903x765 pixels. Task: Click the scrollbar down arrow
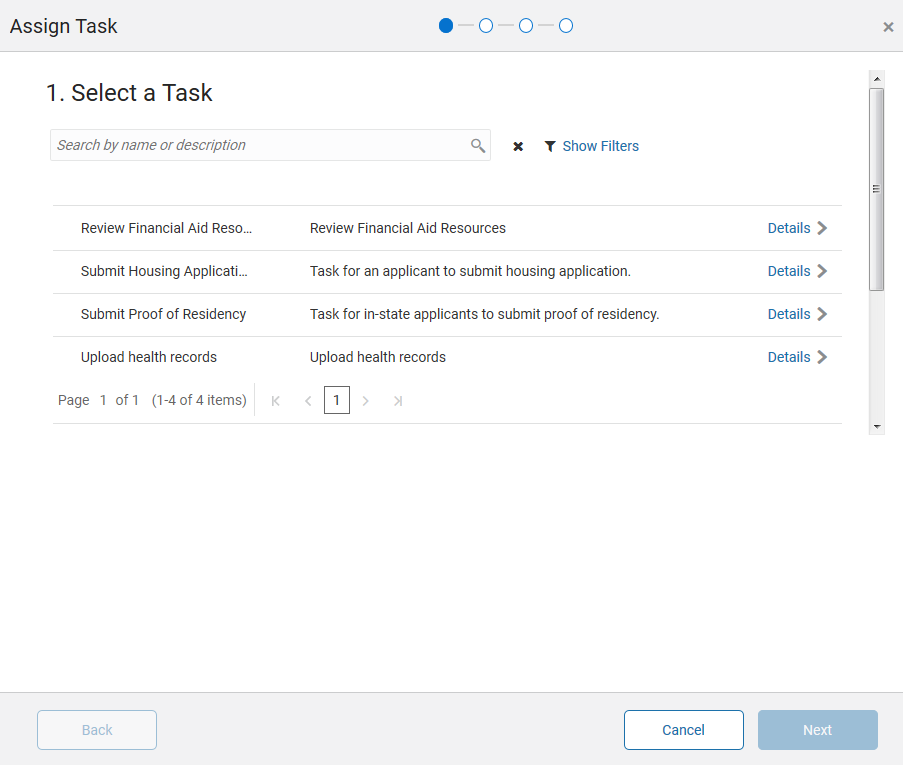(877, 426)
